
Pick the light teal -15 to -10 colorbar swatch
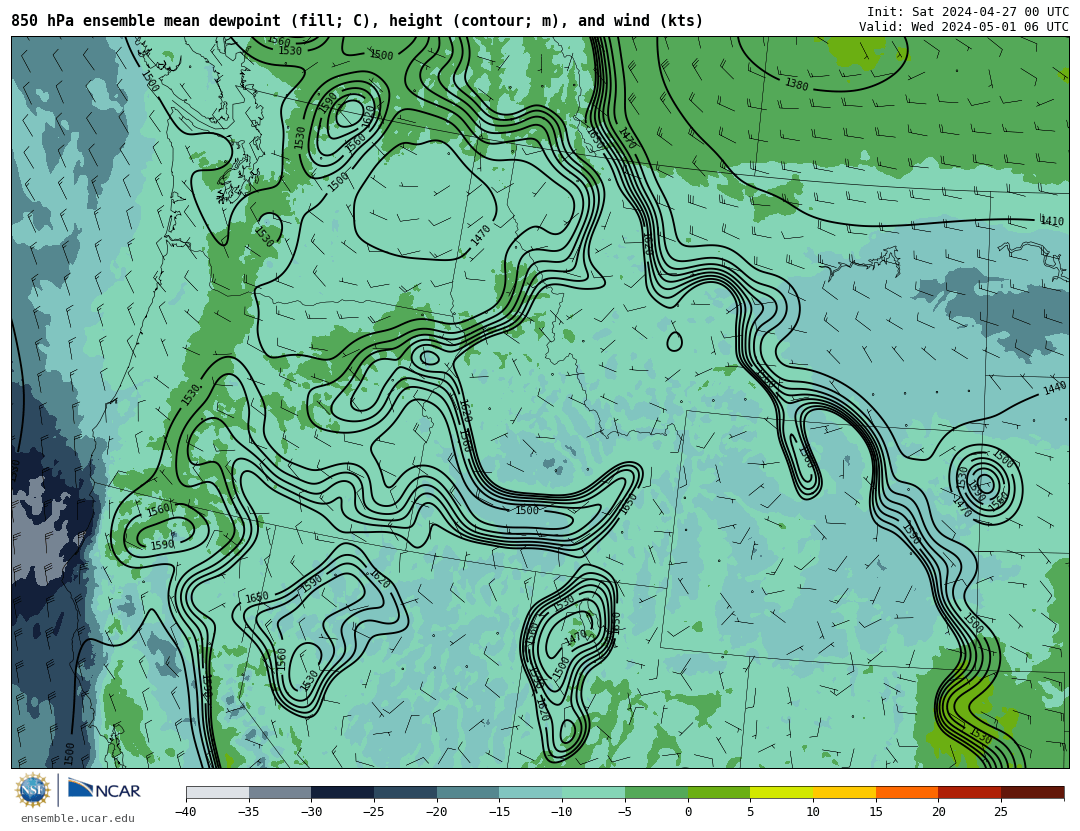click(531, 792)
